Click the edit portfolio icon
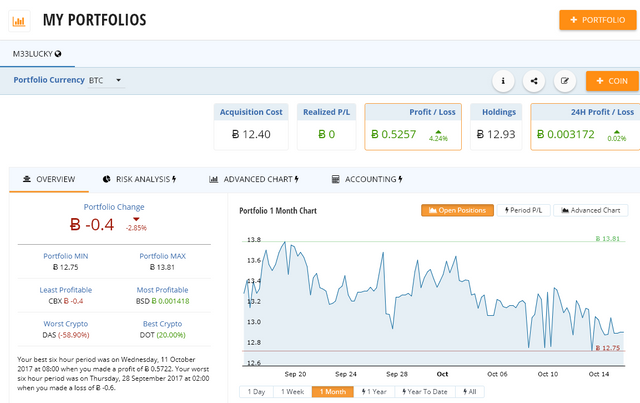The height and width of the screenshot is (403, 640). point(565,81)
